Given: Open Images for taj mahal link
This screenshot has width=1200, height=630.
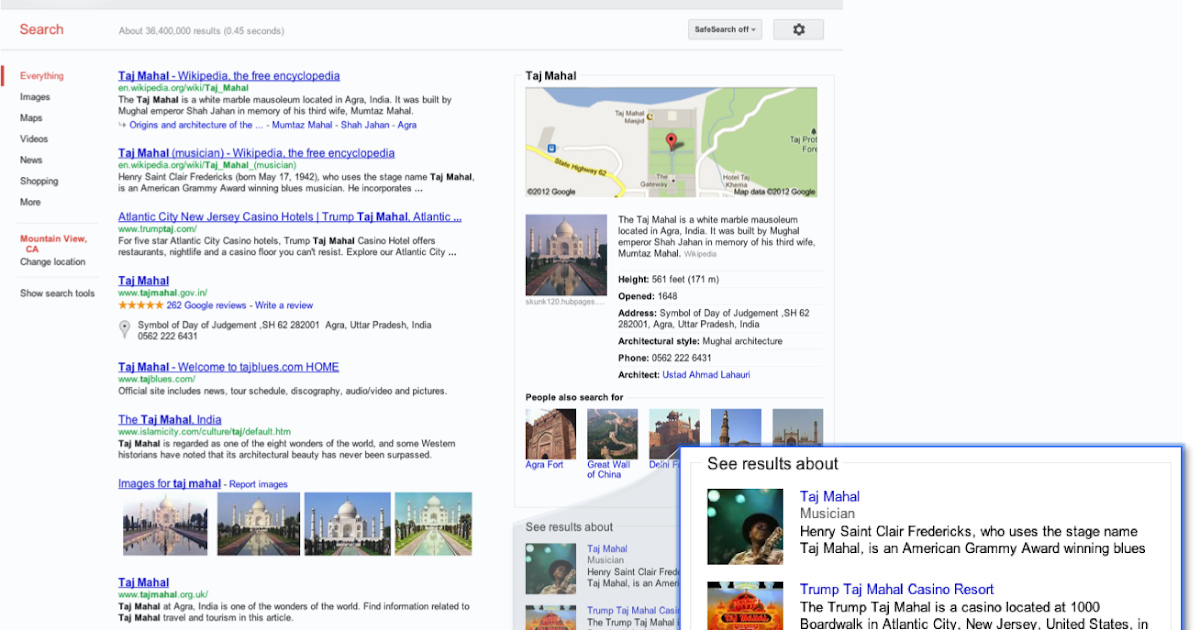Looking at the screenshot, I should coord(169,484).
